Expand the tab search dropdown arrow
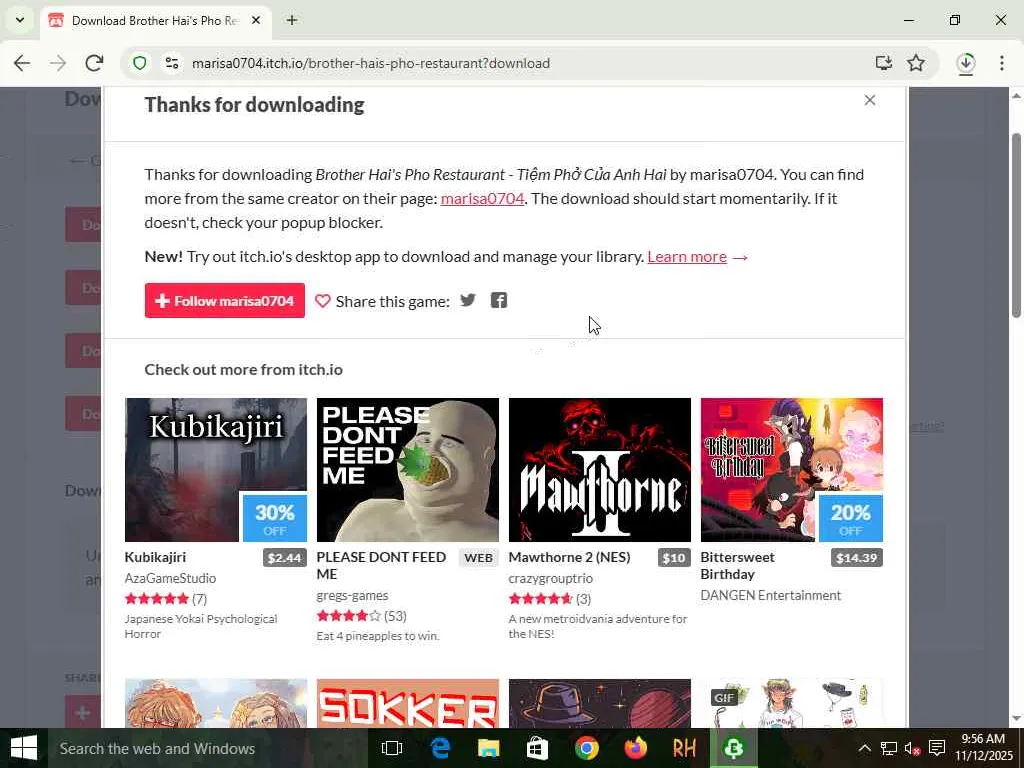Image resolution: width=1024 pixels, height=768 pixels. pos(20,20)
